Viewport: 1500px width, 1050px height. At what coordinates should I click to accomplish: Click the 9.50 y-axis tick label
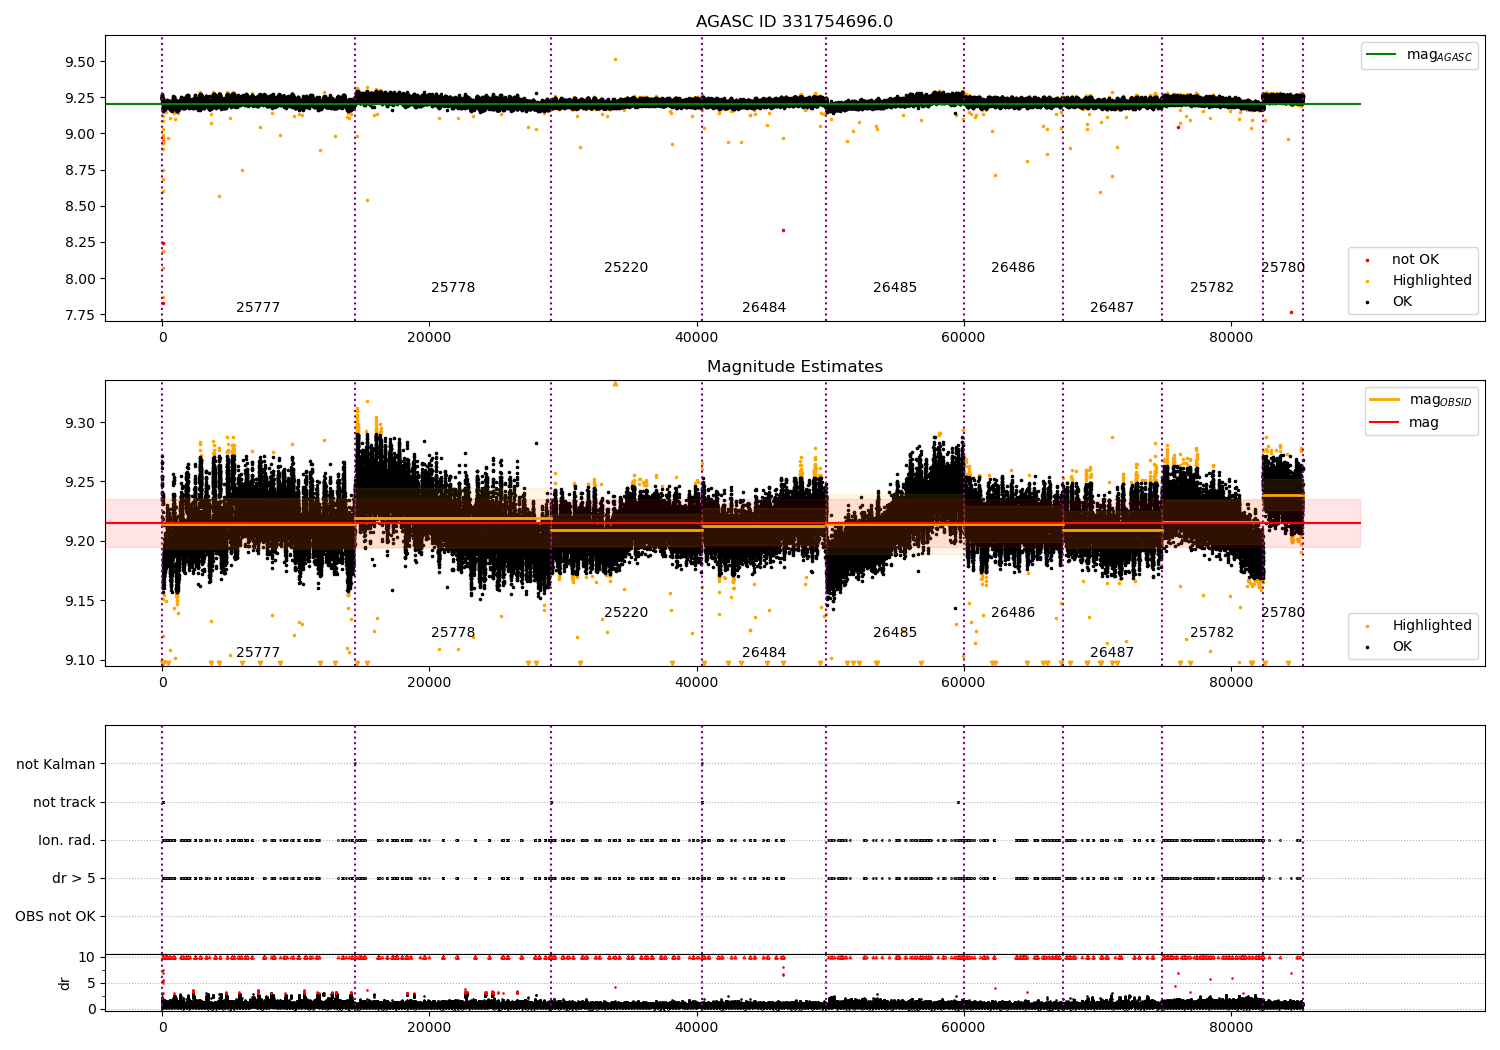pyautogui.click(x=79, y=62)
